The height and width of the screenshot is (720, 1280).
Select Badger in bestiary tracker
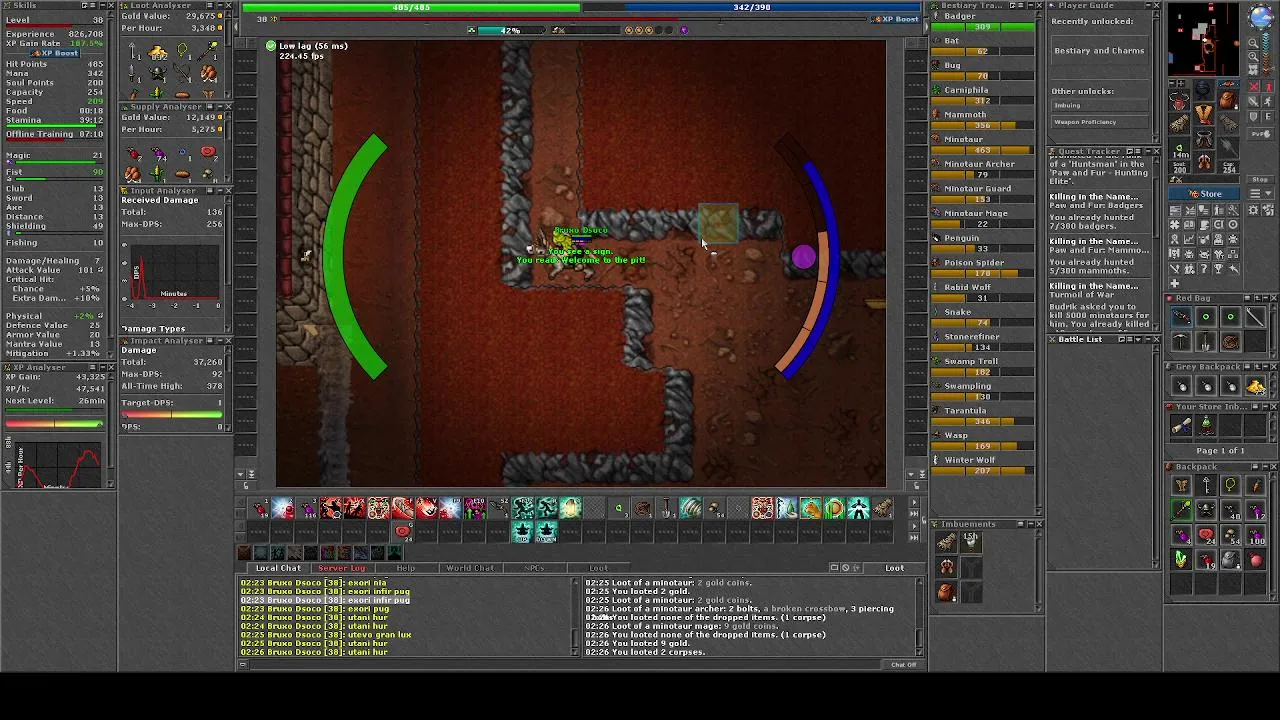[983, 21]
